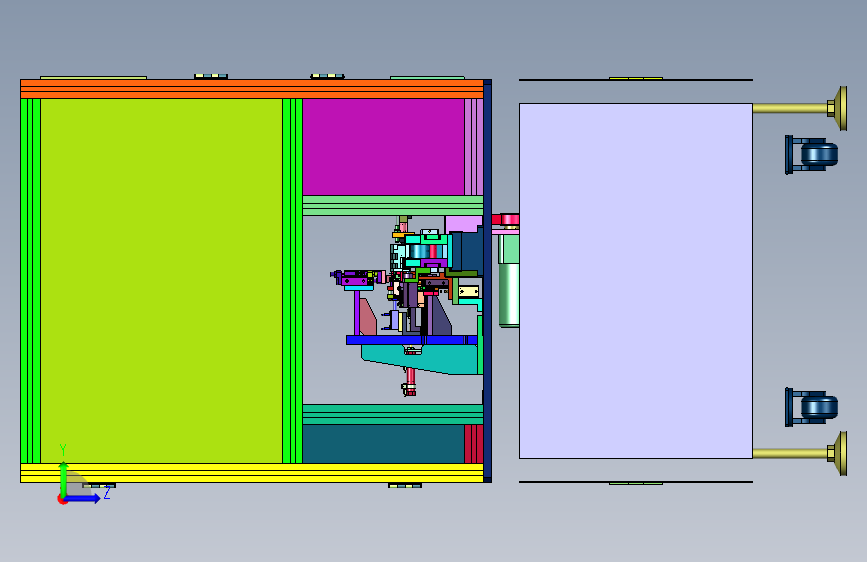867x562 pixels.
Task: Pick the yellow bottom frame beam
Action: (252, 473)
